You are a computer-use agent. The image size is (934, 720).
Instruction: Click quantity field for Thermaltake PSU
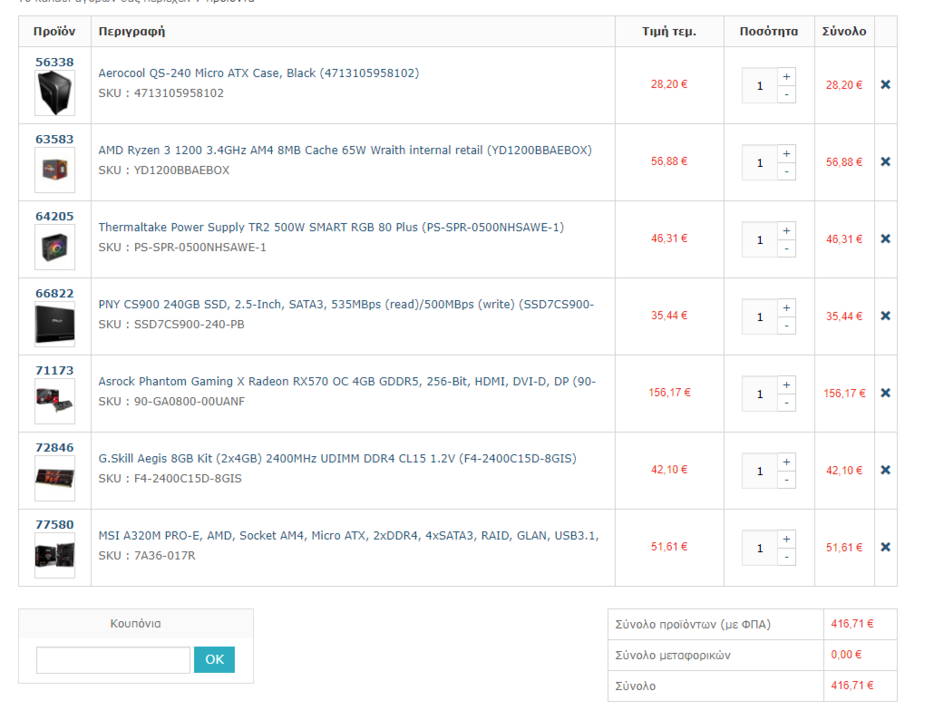click(759, 240)
